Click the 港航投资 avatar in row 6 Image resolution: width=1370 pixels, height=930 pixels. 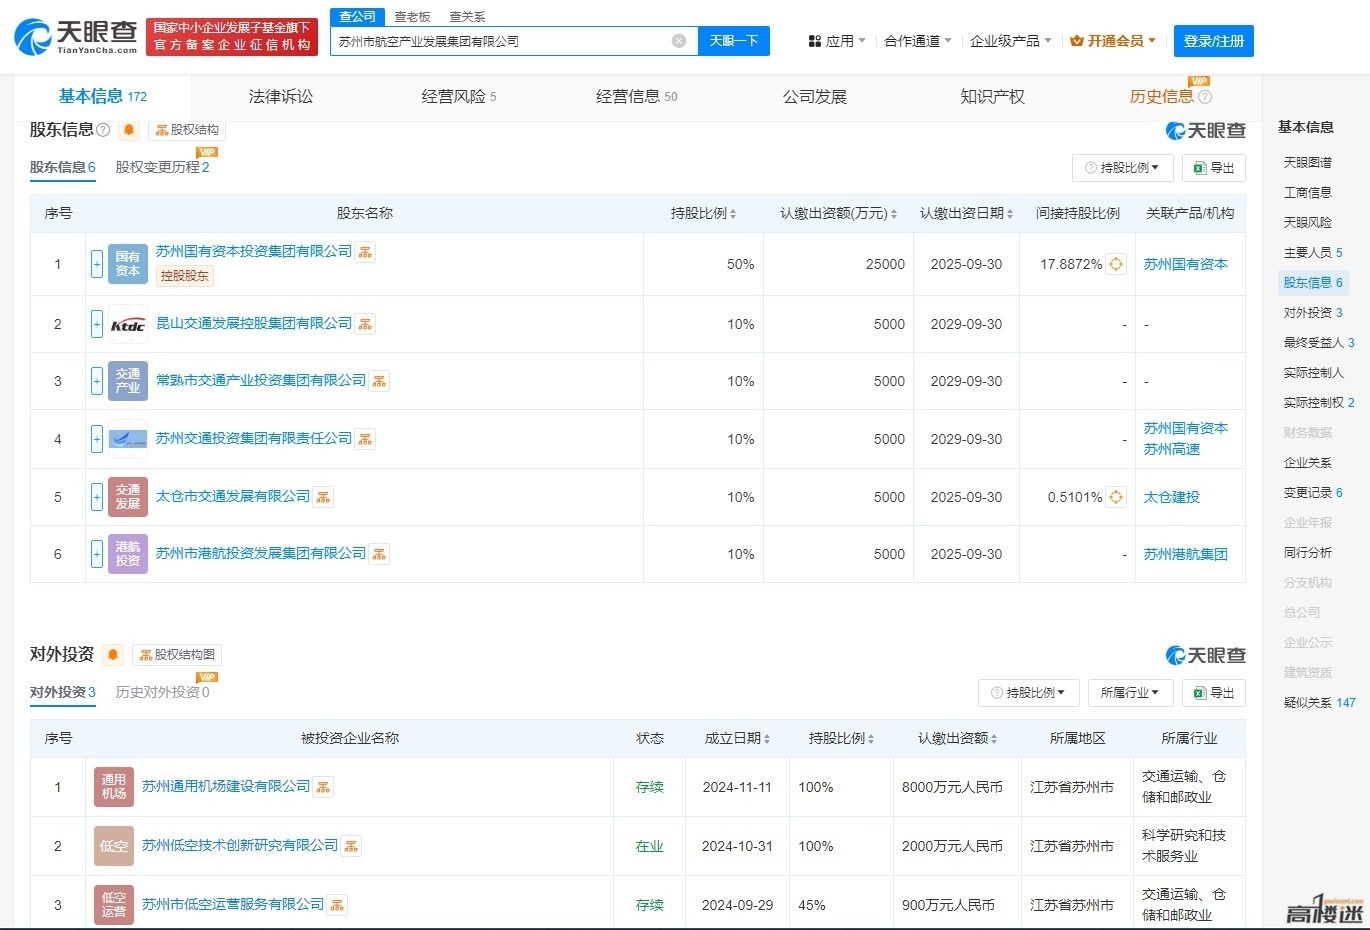128,554
